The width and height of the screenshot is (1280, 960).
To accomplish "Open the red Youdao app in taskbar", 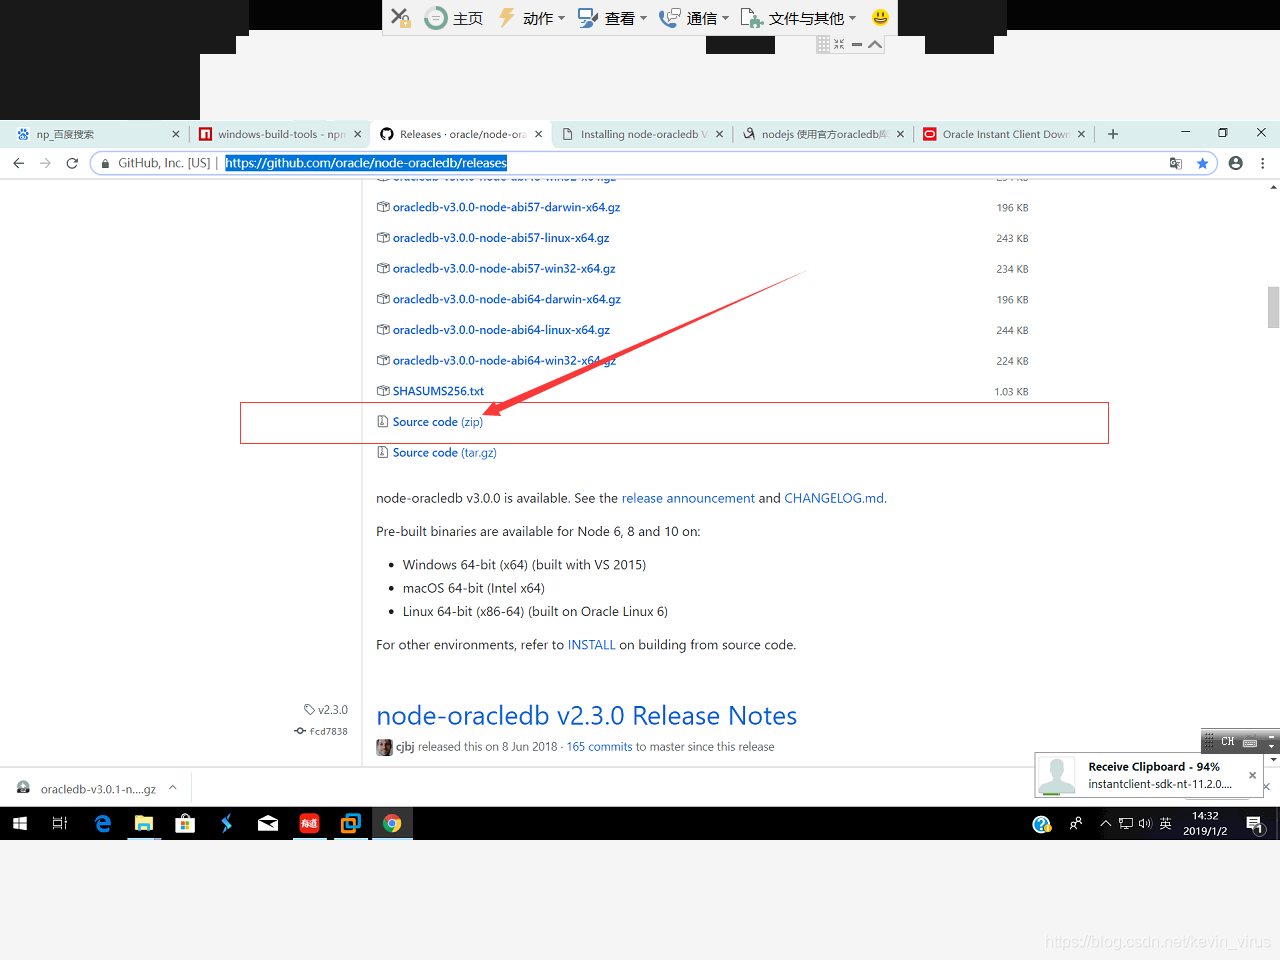I will 309,824.
